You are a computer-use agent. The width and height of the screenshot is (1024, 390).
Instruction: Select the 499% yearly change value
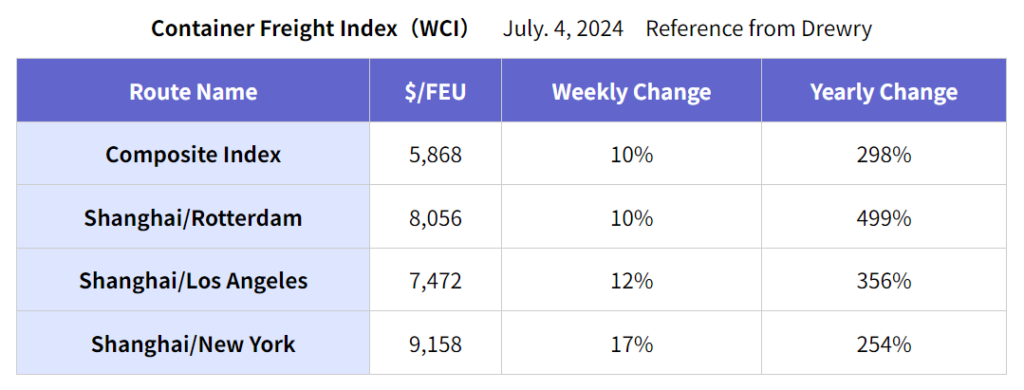click(x=884, y=218)
